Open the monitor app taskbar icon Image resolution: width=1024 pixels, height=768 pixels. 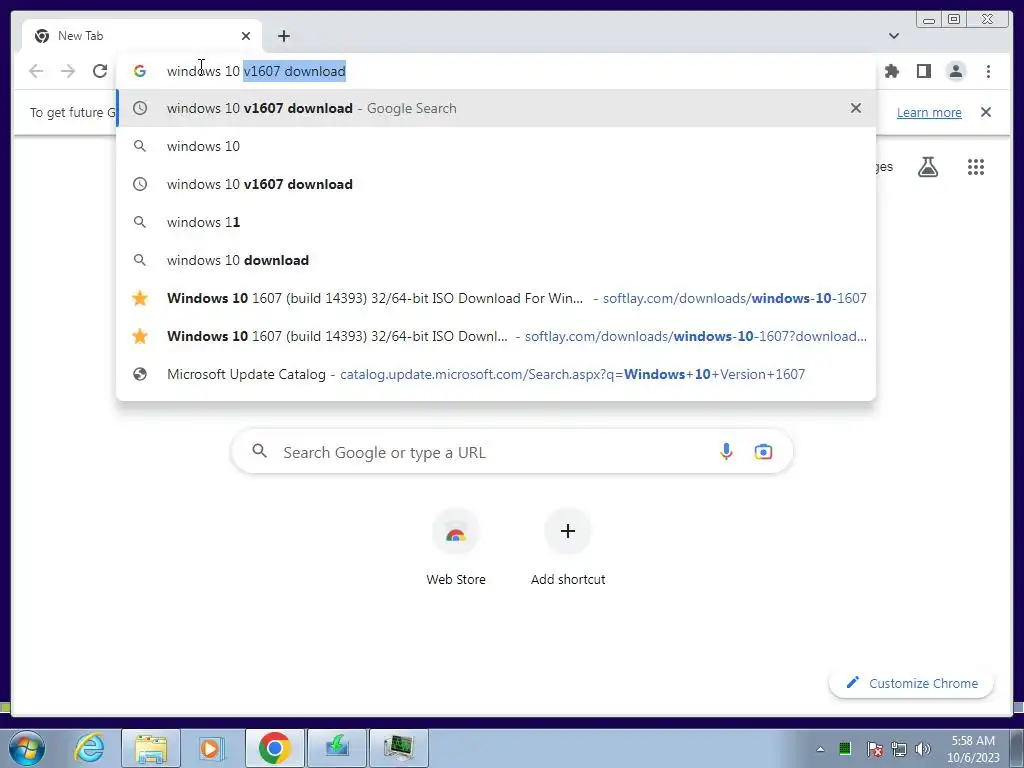tap(399, 748)
